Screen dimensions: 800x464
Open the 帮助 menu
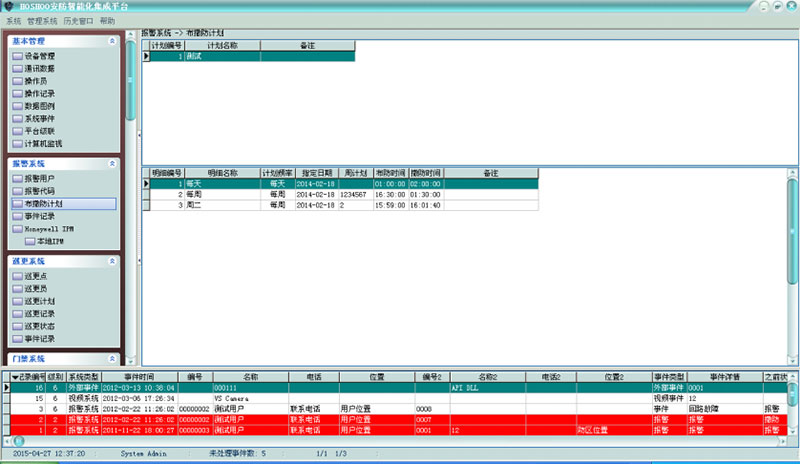107,20
